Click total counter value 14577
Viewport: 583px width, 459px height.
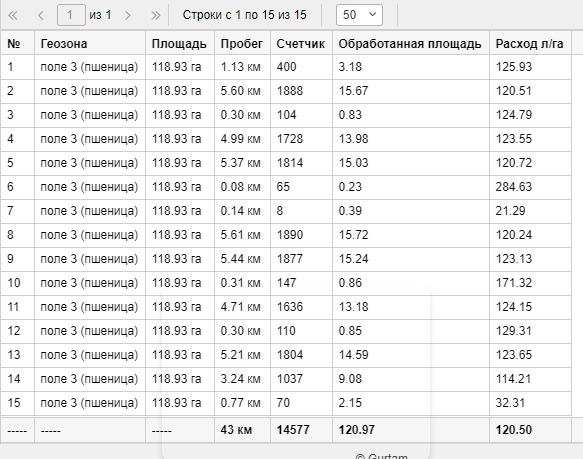click(x=293, y=430)
